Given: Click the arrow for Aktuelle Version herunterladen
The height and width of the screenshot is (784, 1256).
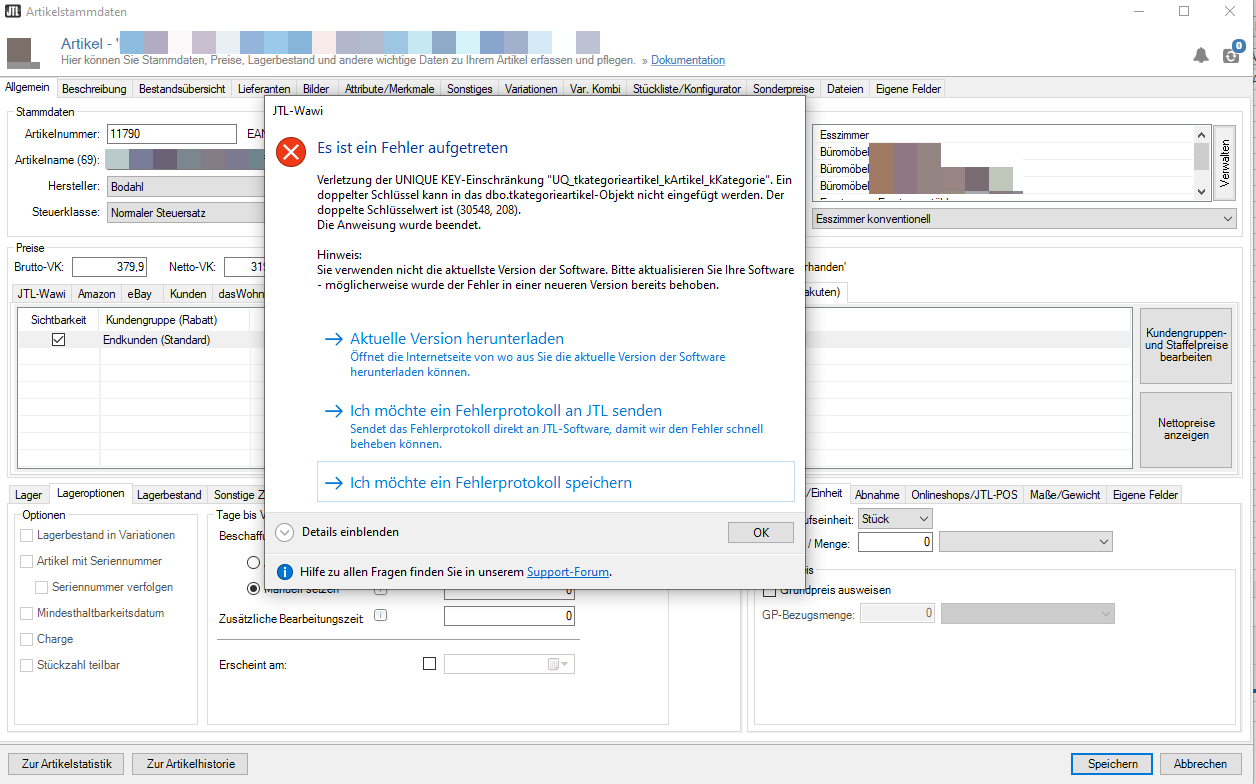Looking at the screenshot, I should pyautogui.click(x=334, y=339).
